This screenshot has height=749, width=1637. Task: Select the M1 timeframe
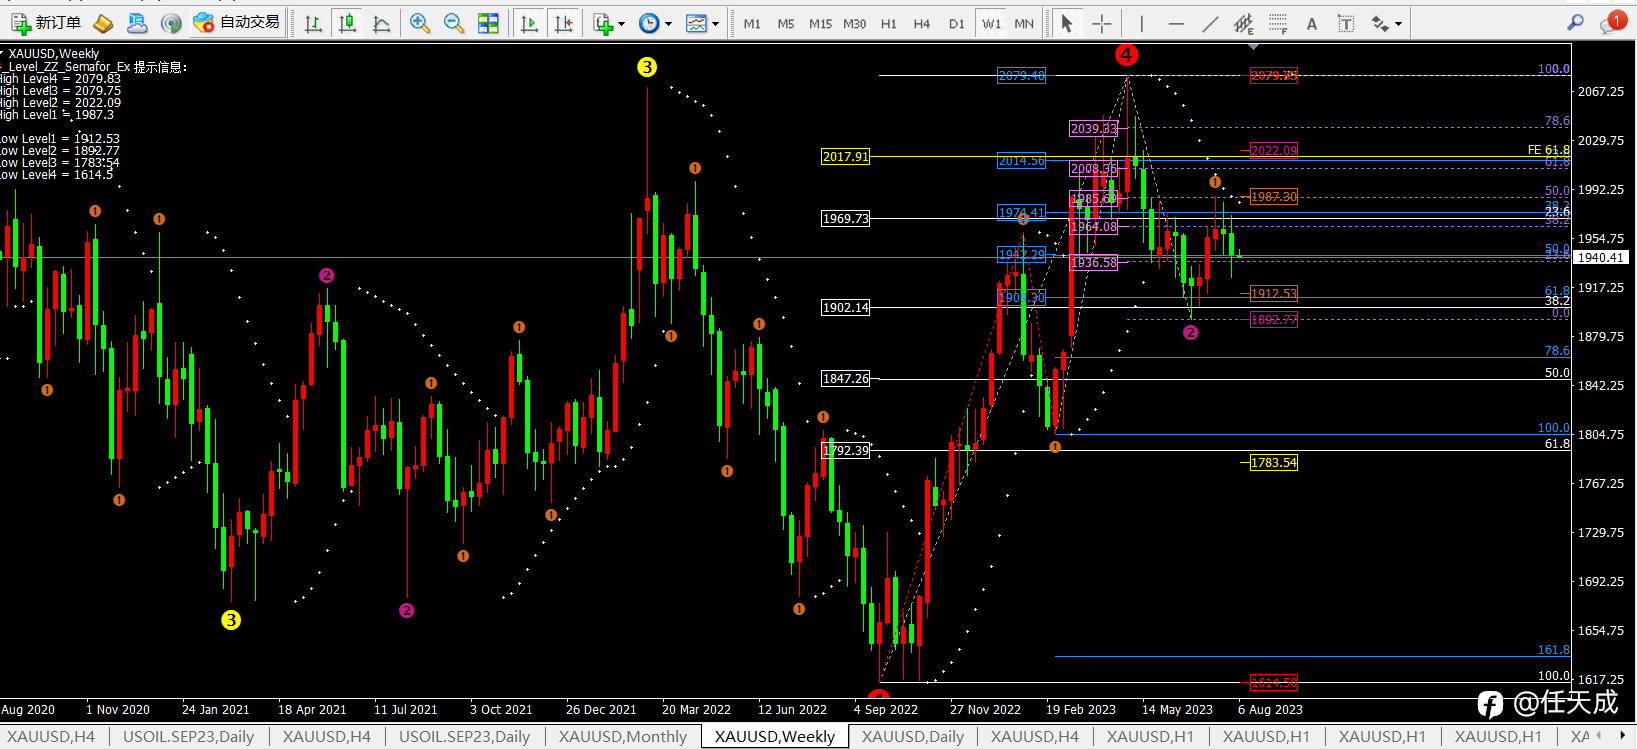(x=752, y=23)
